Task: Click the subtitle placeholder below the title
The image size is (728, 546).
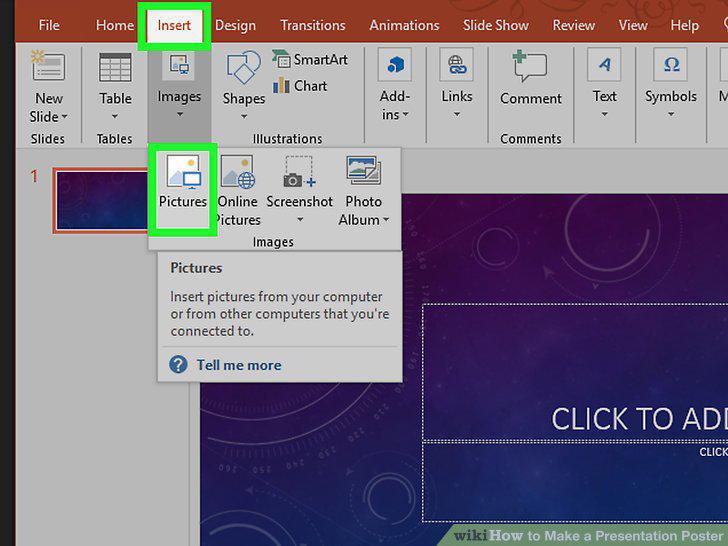Action: pos(575,482)
